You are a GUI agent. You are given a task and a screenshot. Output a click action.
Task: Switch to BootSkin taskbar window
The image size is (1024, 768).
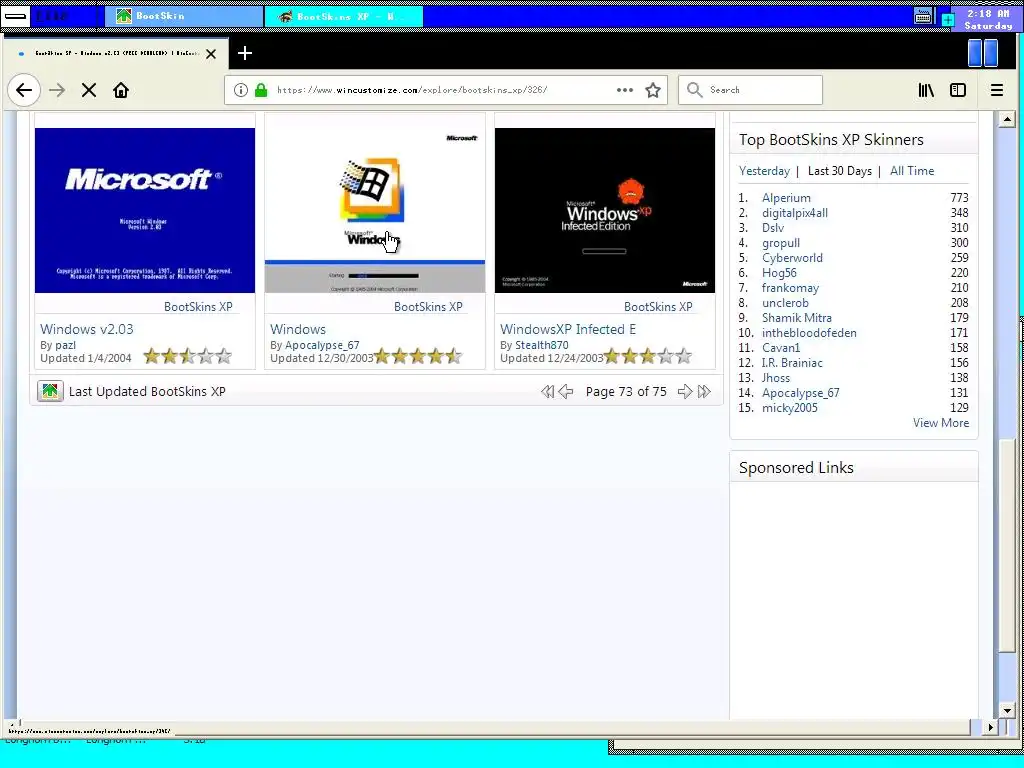click(184, 16)
